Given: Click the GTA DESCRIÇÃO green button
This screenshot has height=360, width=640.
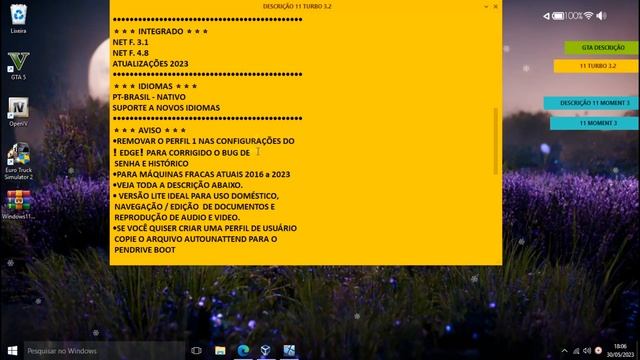Looking at the screenshot, I should (x=602, y=48).
